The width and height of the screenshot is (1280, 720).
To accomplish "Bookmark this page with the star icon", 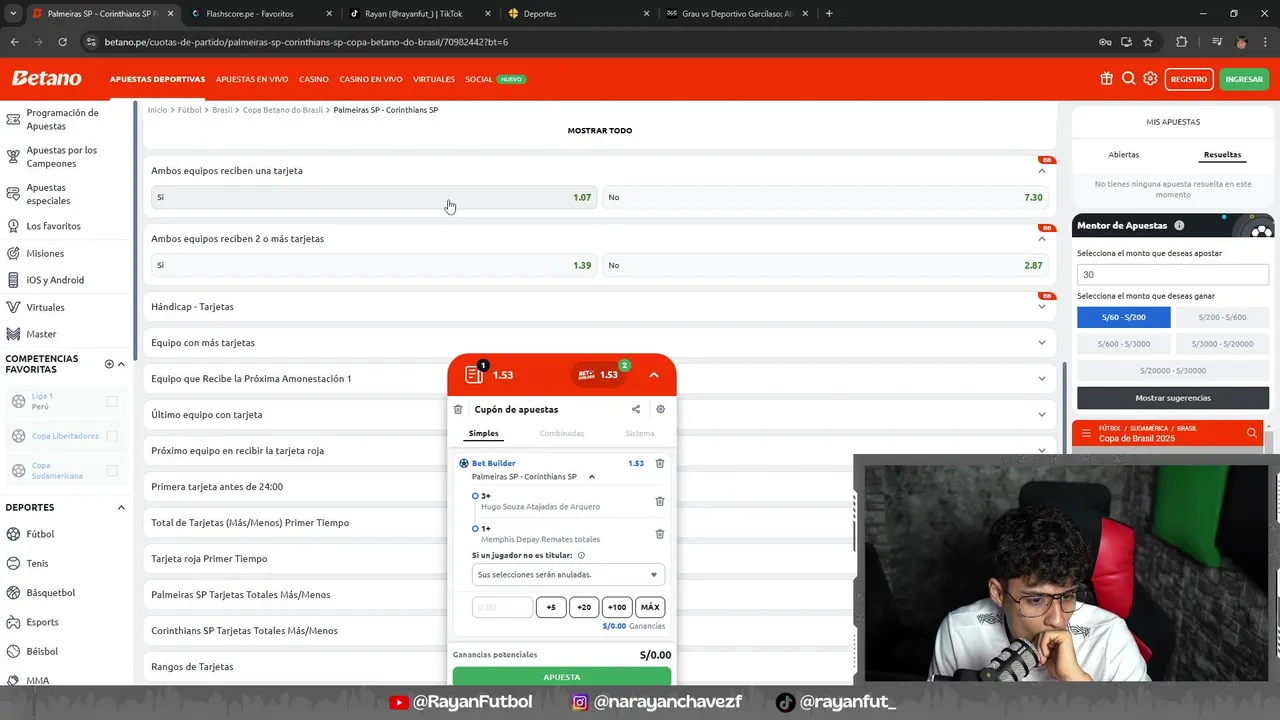I will tap(1148, 42).
